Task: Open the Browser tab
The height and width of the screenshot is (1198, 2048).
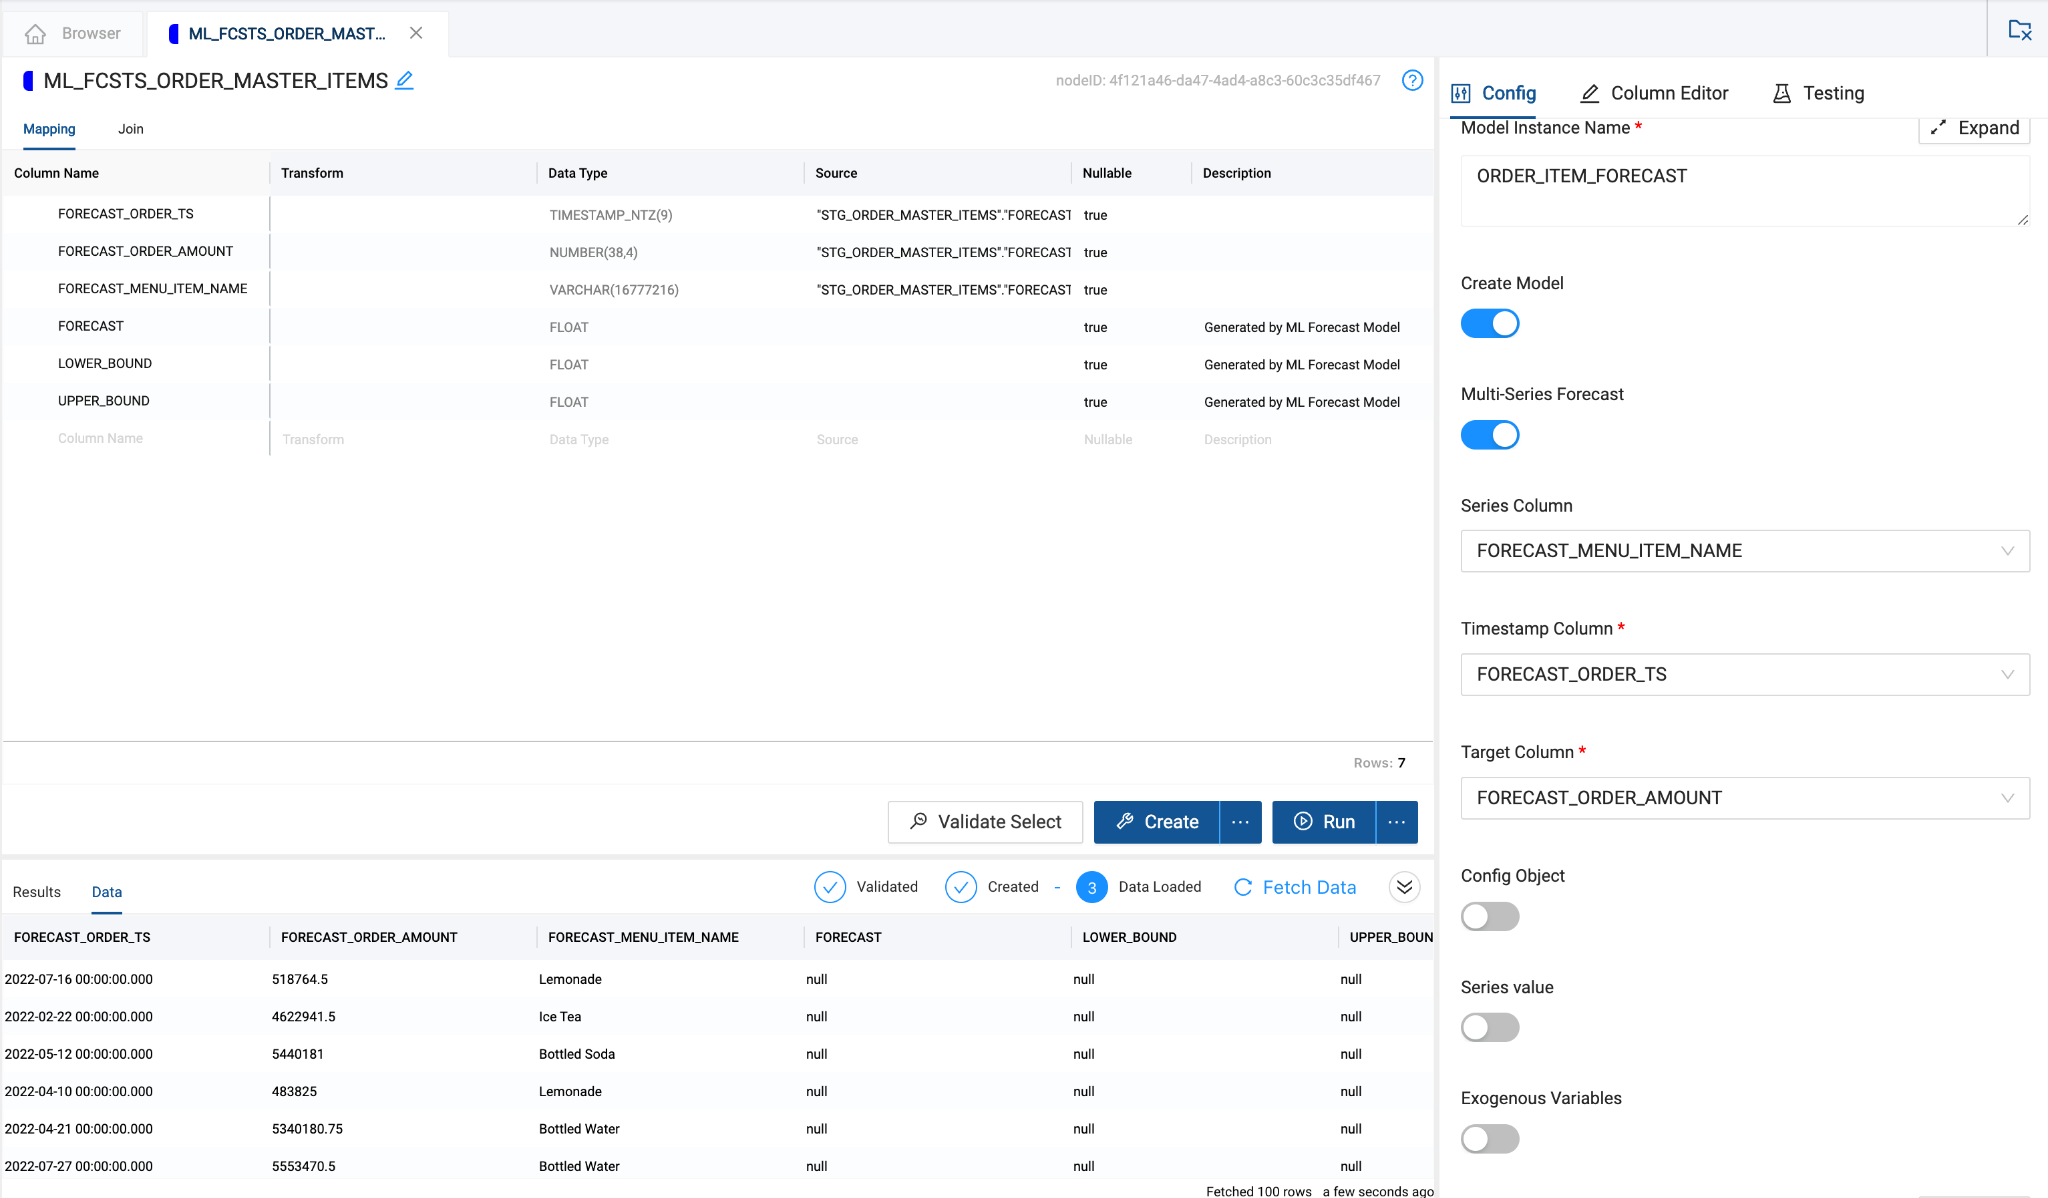Action: coord(74,33)
